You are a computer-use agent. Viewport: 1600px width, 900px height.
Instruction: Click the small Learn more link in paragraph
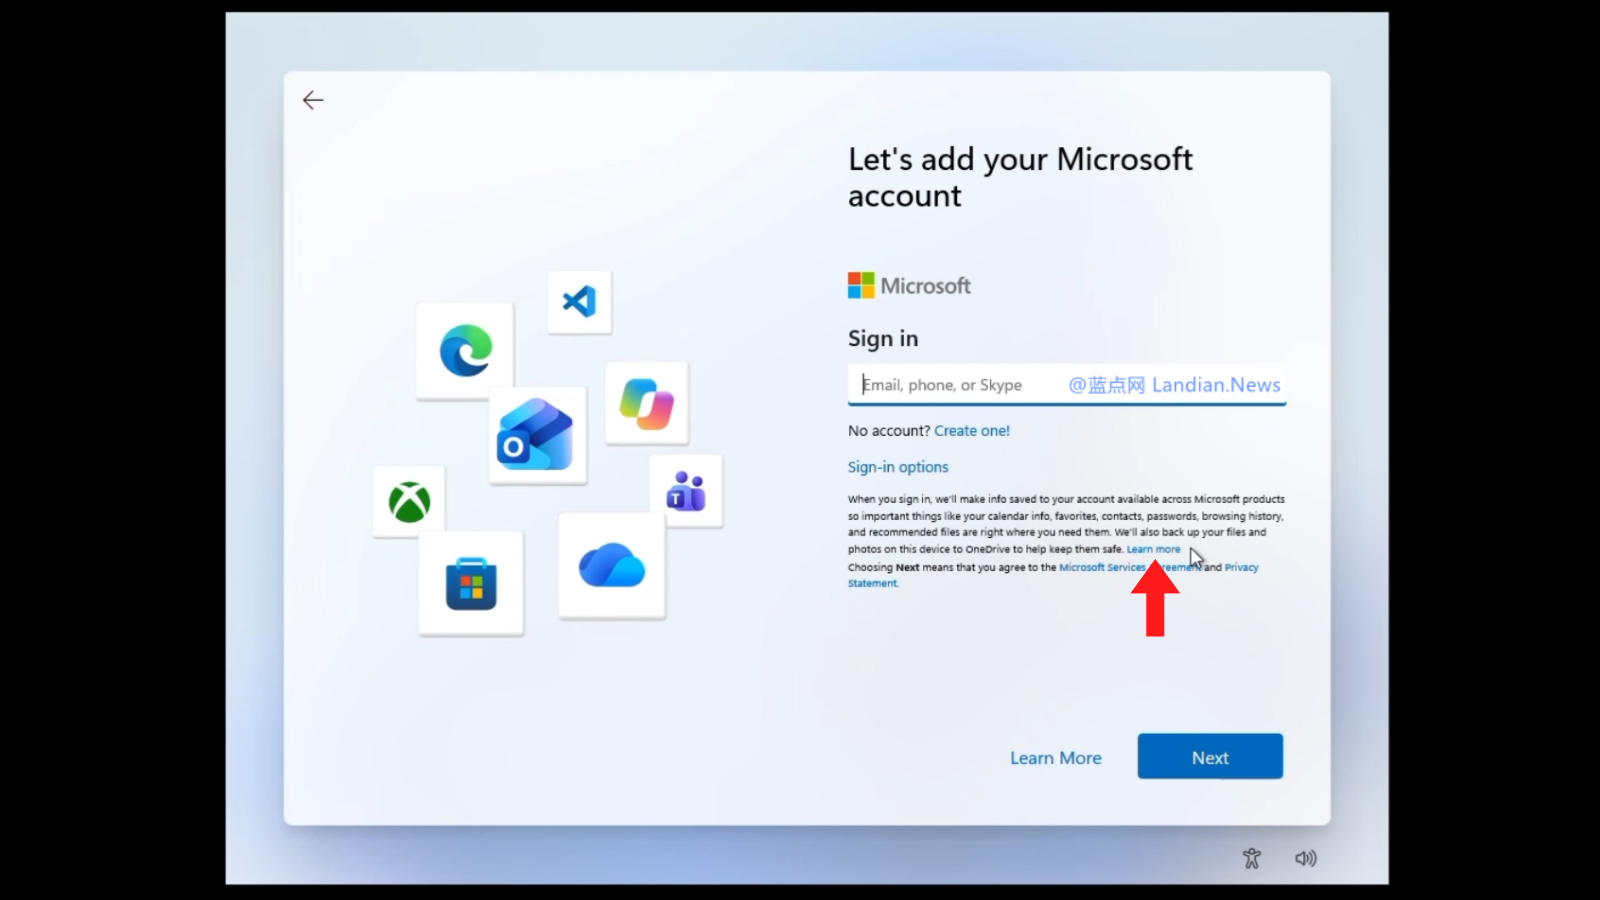click(1153, 549)
